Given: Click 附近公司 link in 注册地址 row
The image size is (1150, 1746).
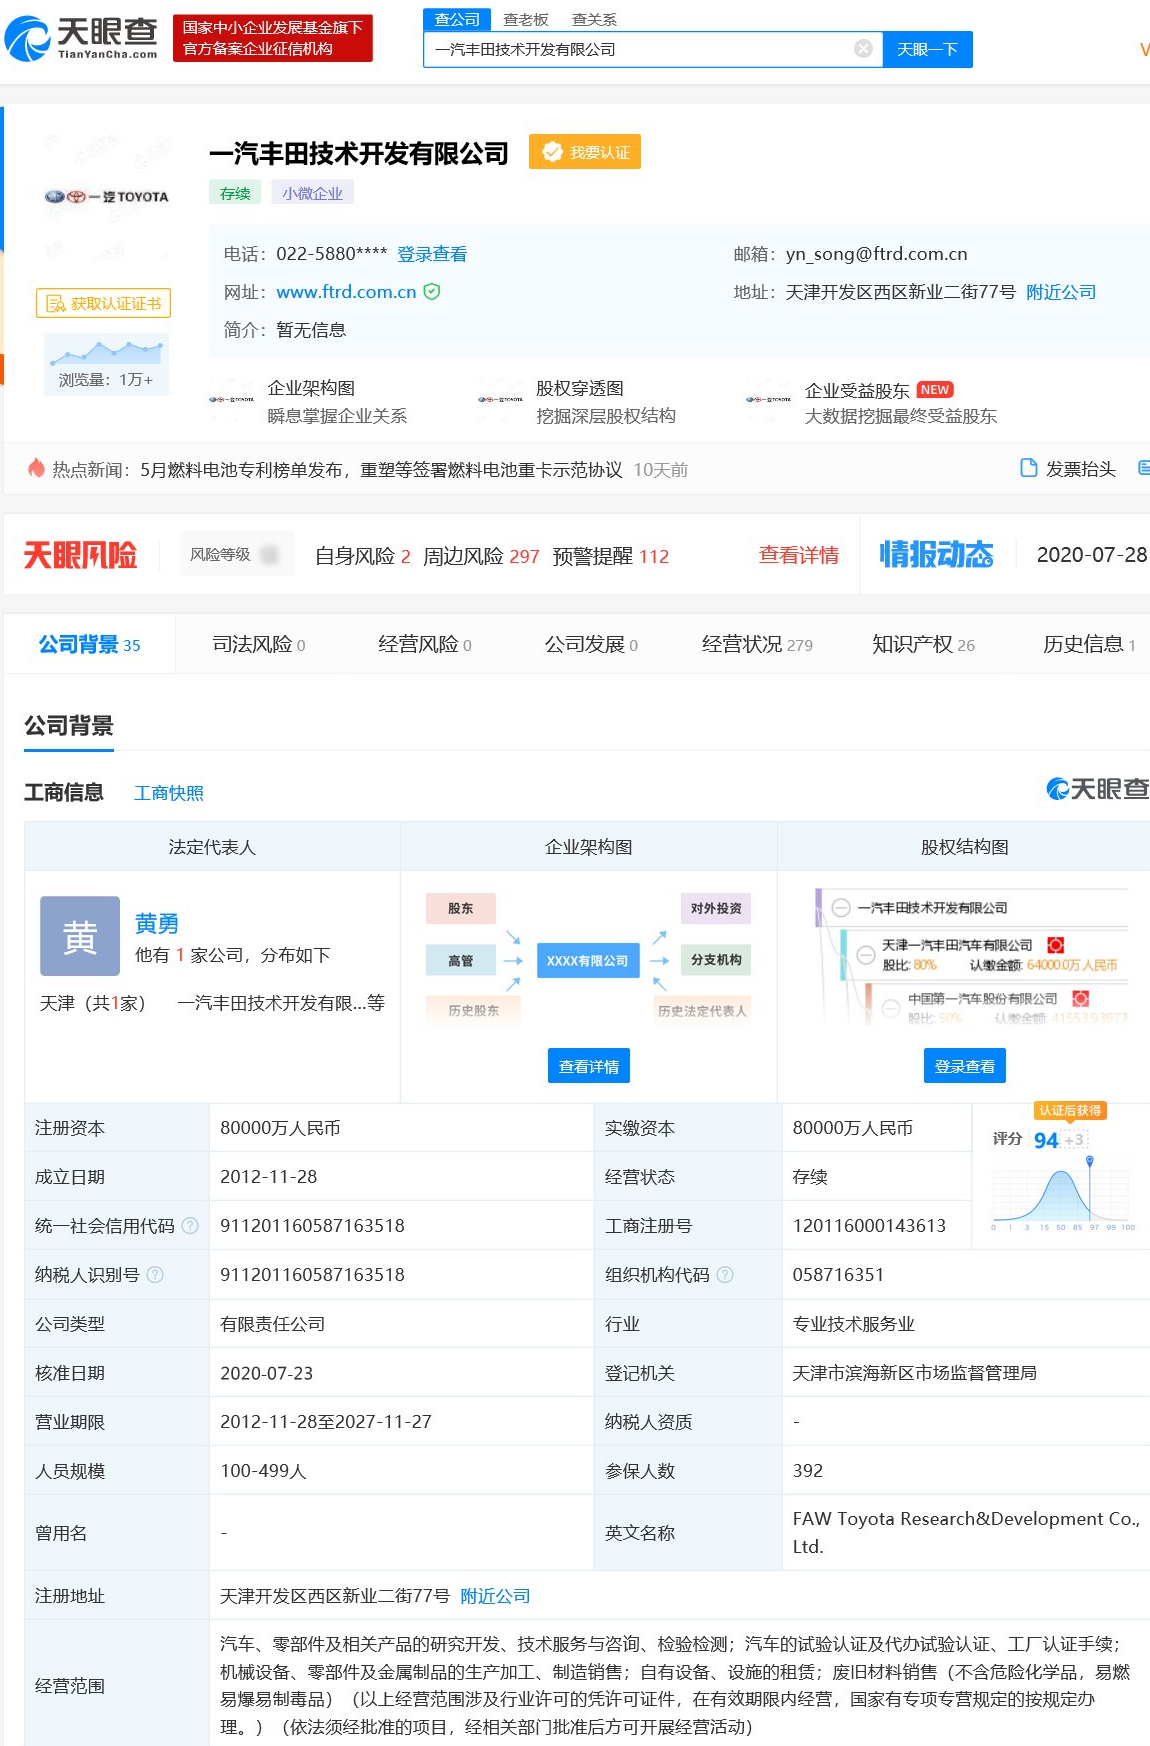Looking at the screenshot, I should pyautogui.click(x=495, y=1596).
